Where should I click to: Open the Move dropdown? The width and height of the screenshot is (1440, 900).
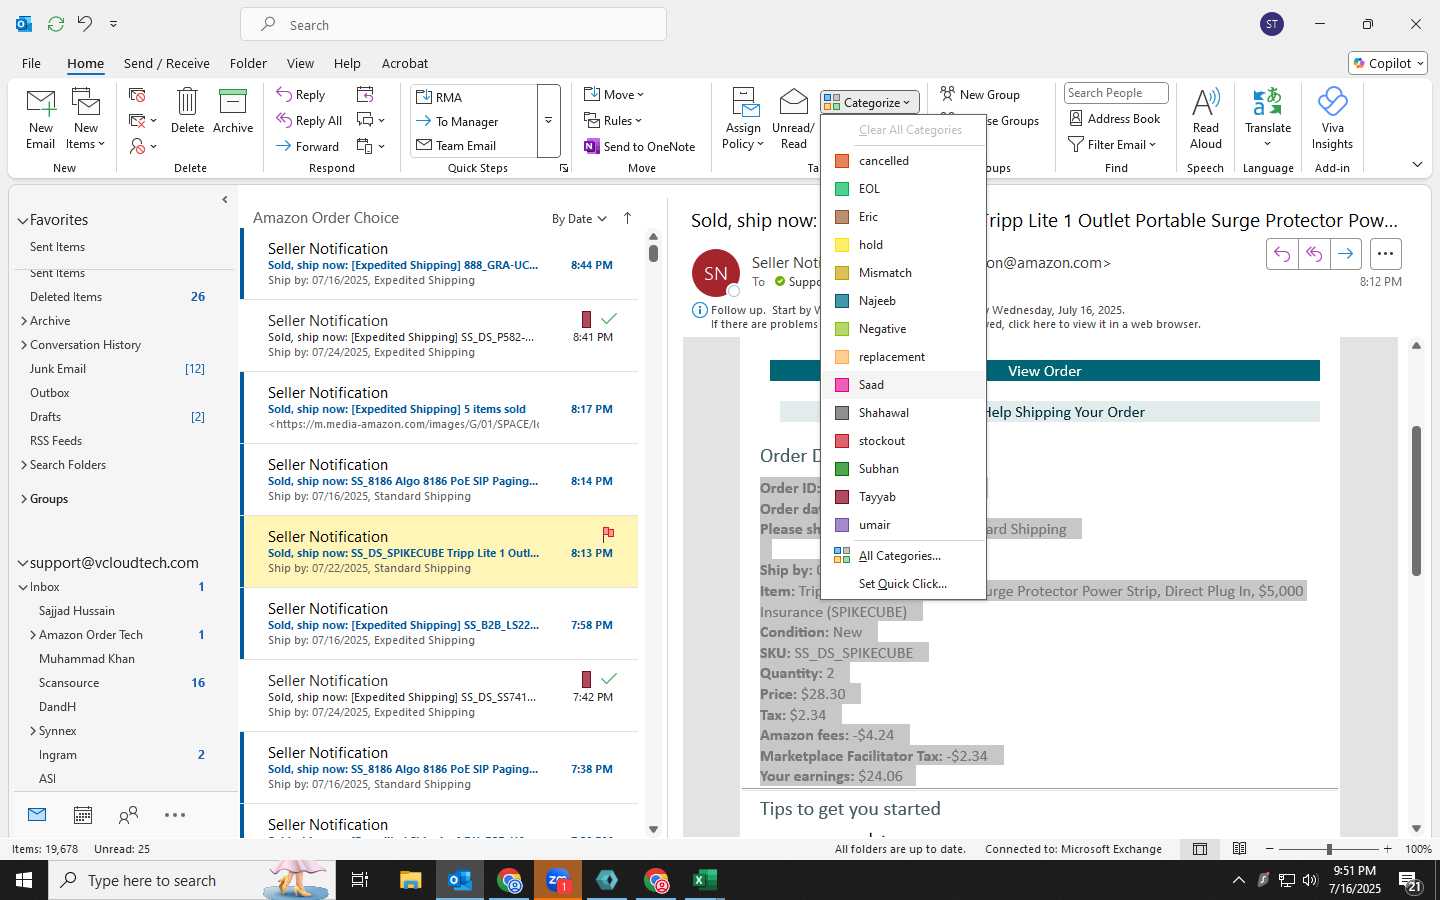614,94
